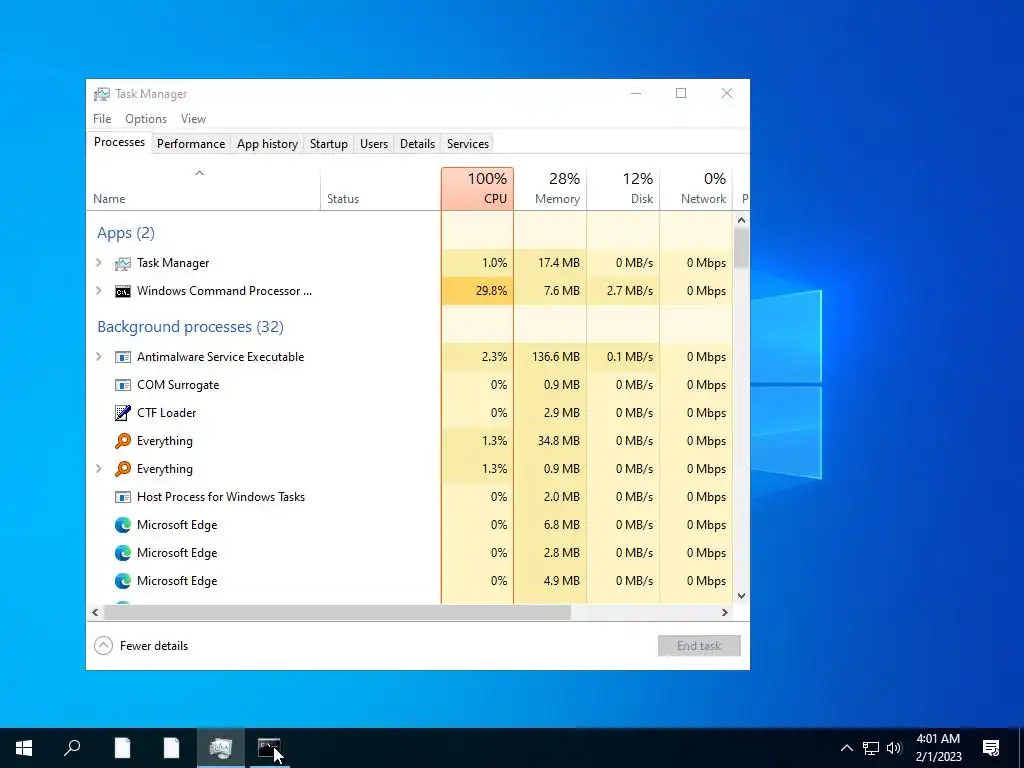The height and width of the screenshot is (768, 1024).
Task: Collapse view using Fewer details
Action: click(x=141, y=646)
